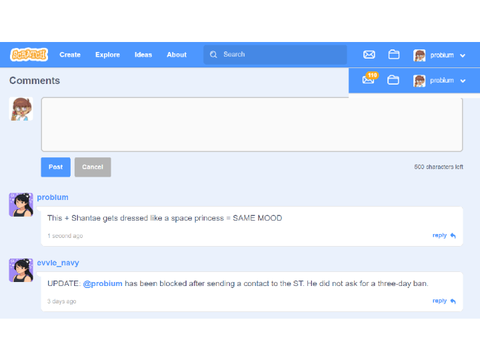The image size is (480, 360).
Task: Click the blue Post button
Action: point(56,167)
